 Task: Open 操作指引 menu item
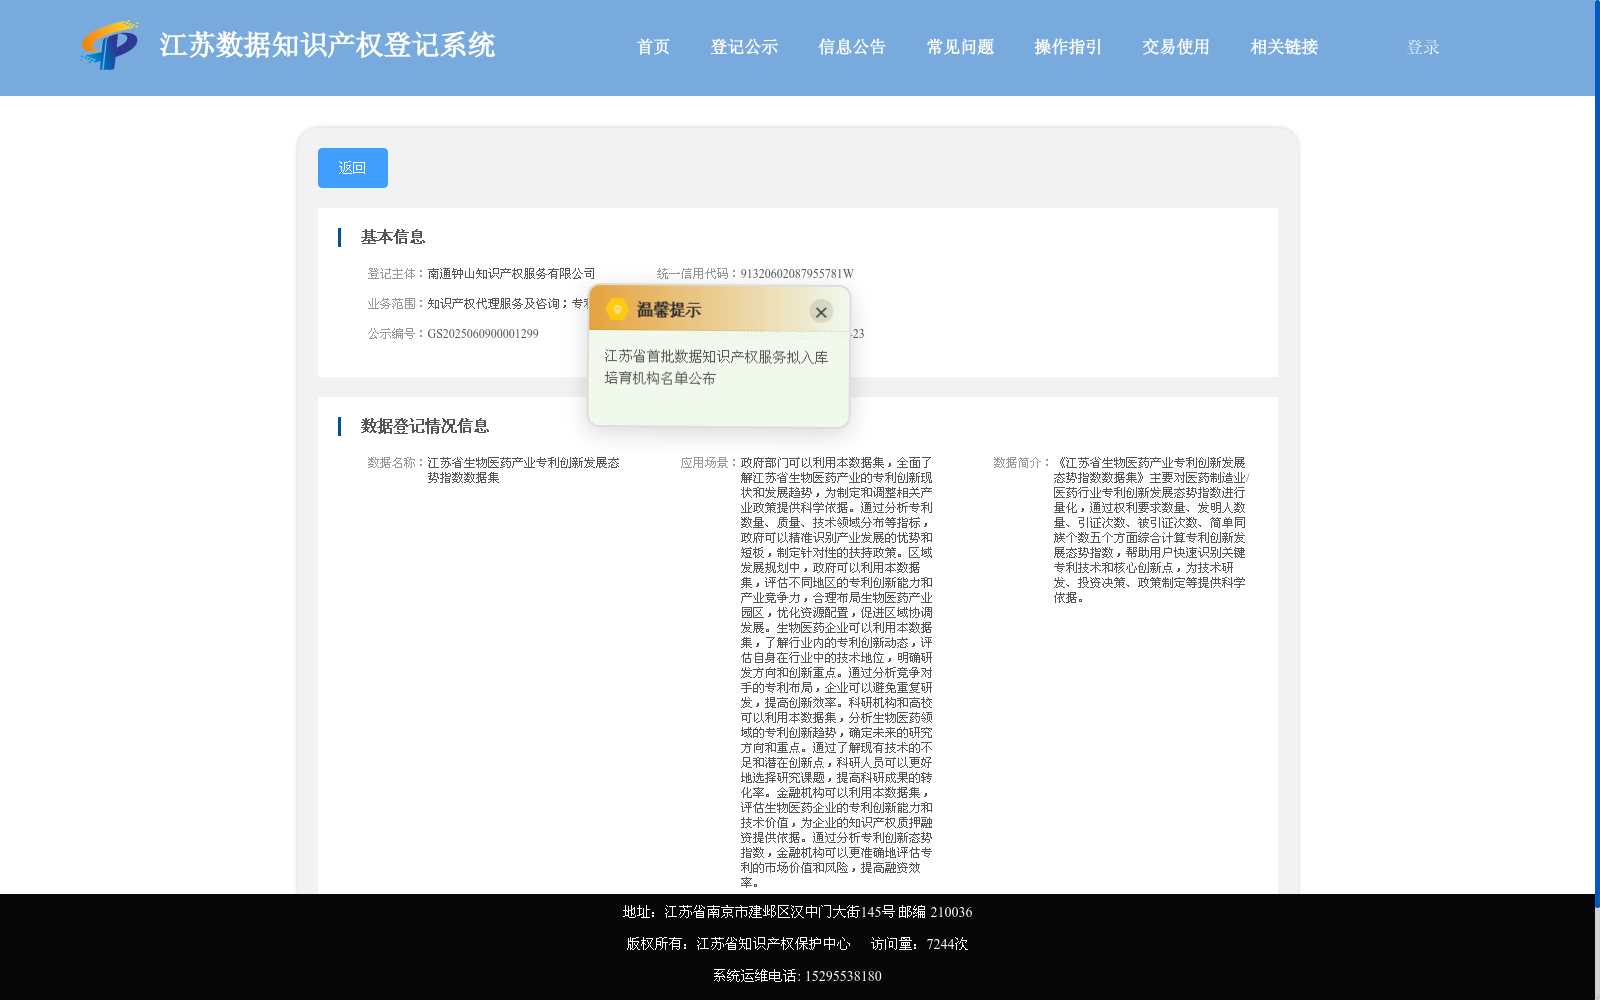1068,47
